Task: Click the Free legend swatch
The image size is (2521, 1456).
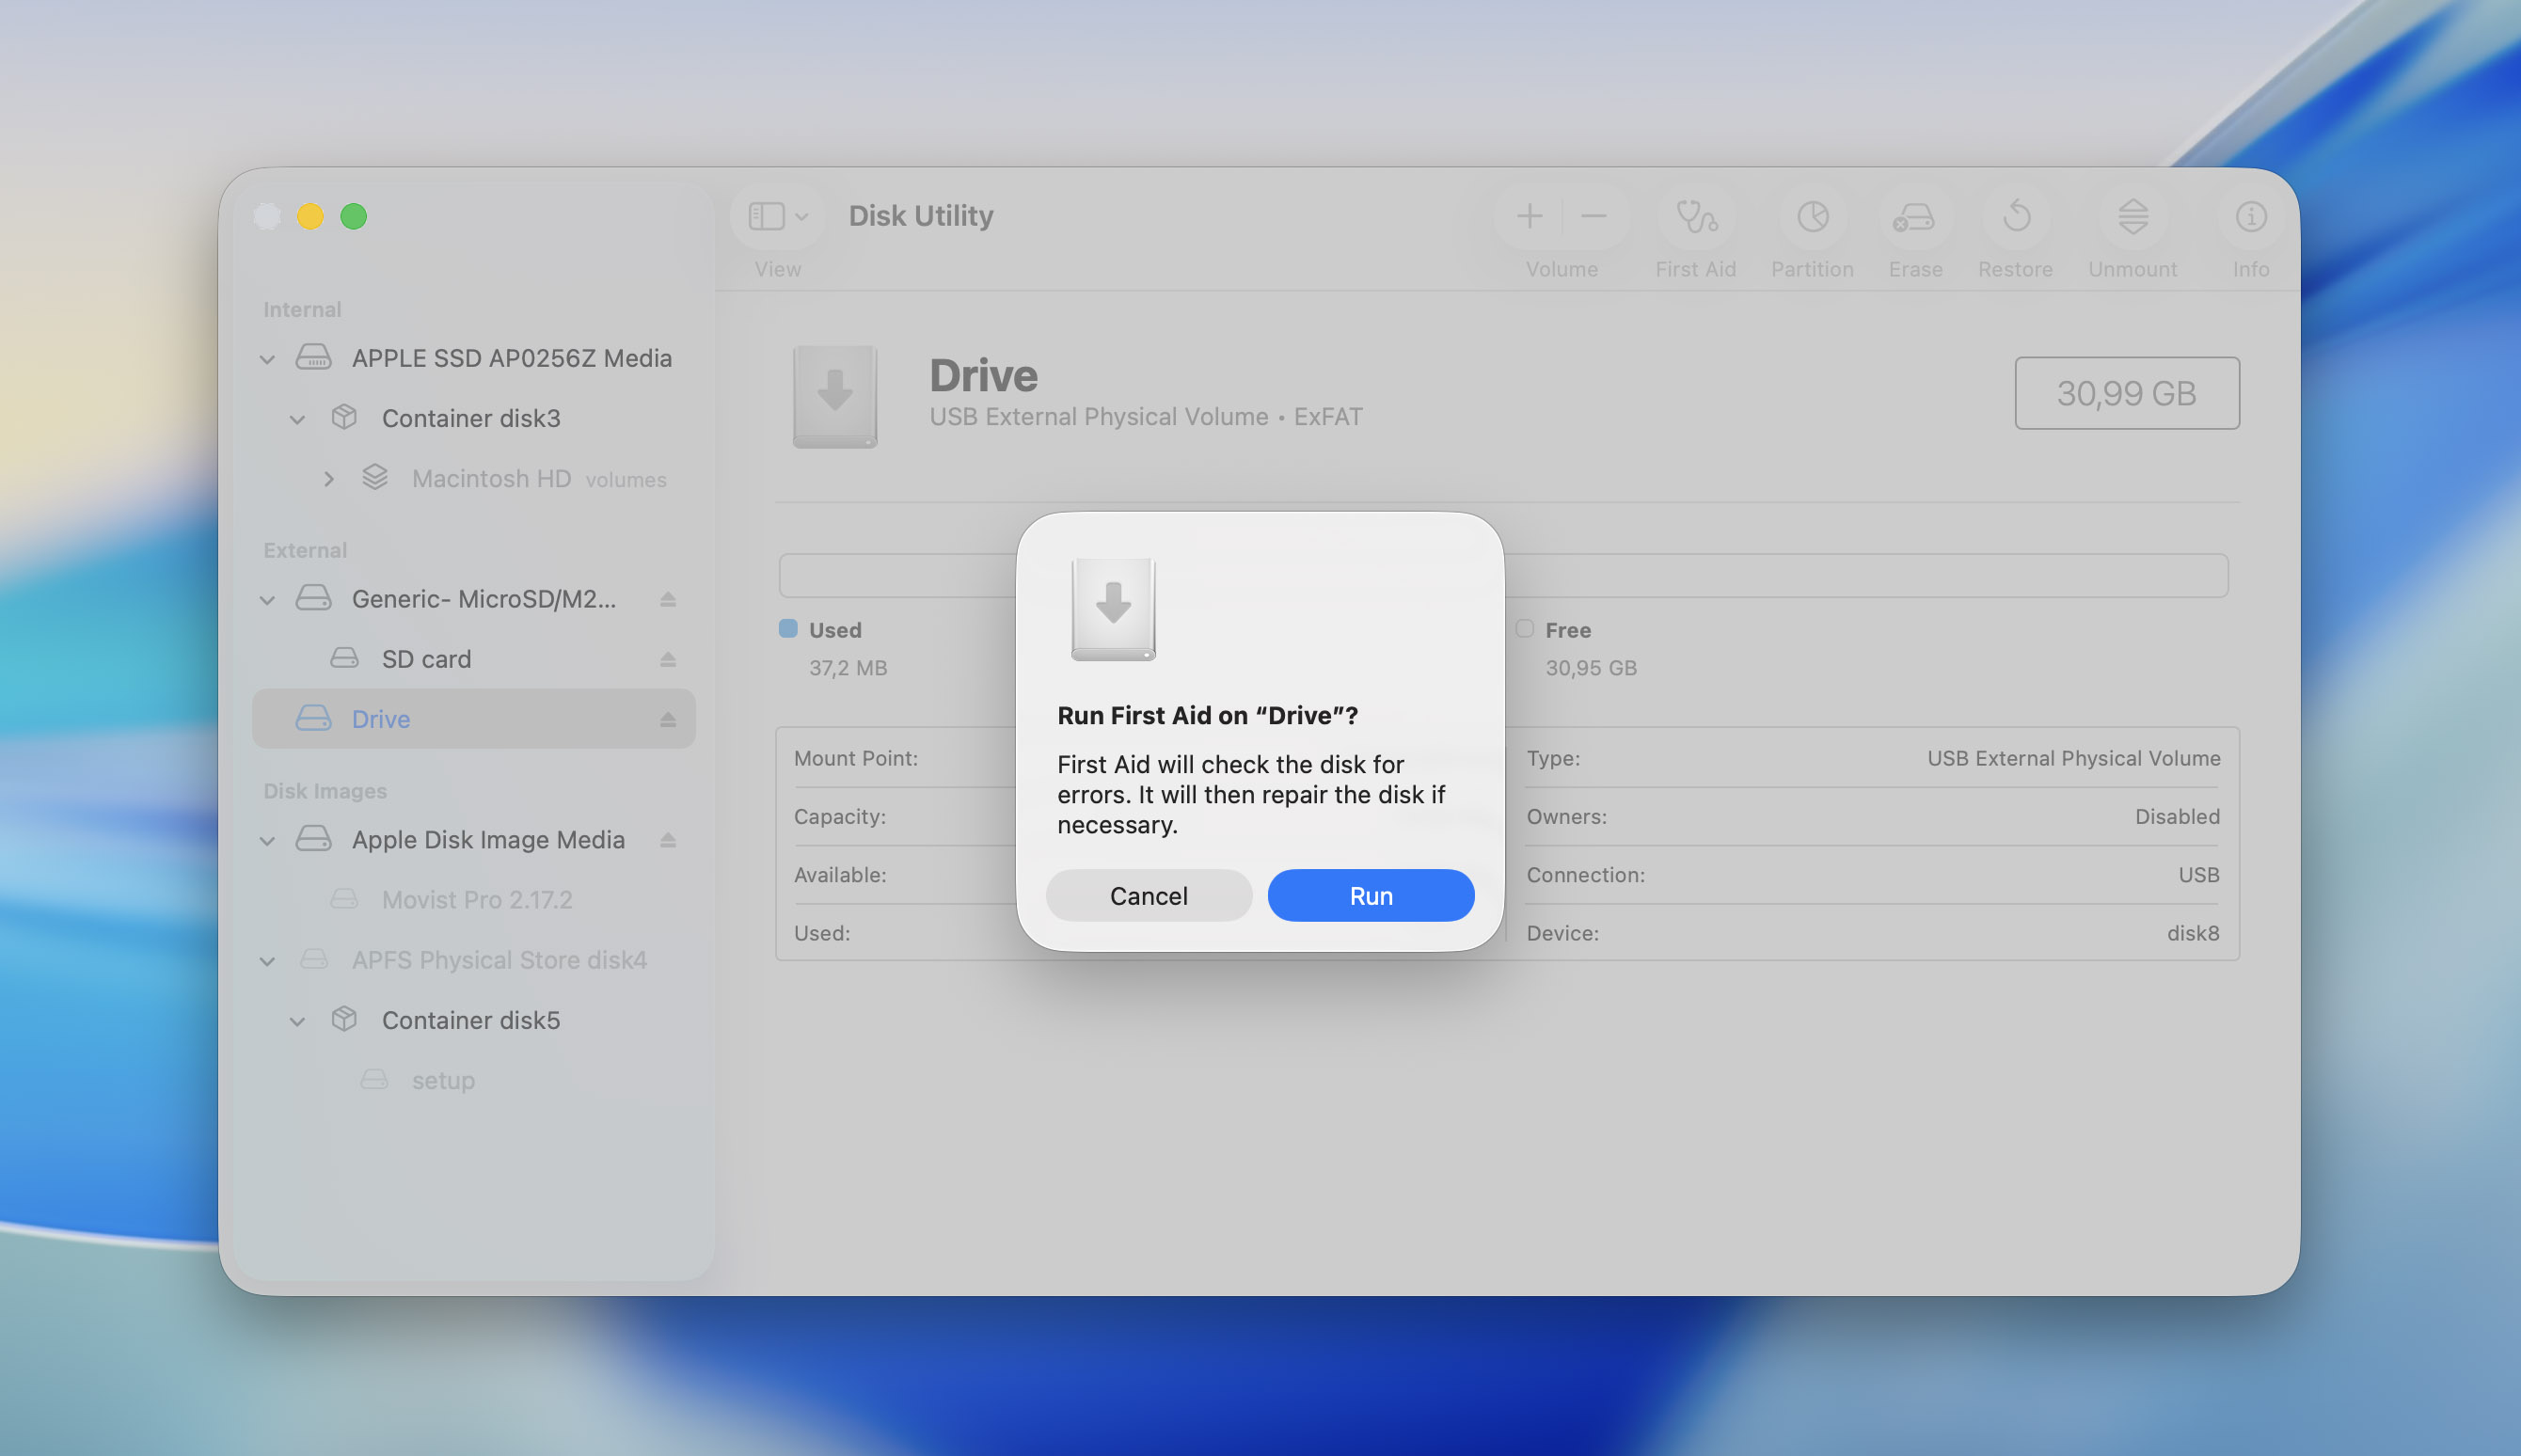Action: pos(1524,628)
